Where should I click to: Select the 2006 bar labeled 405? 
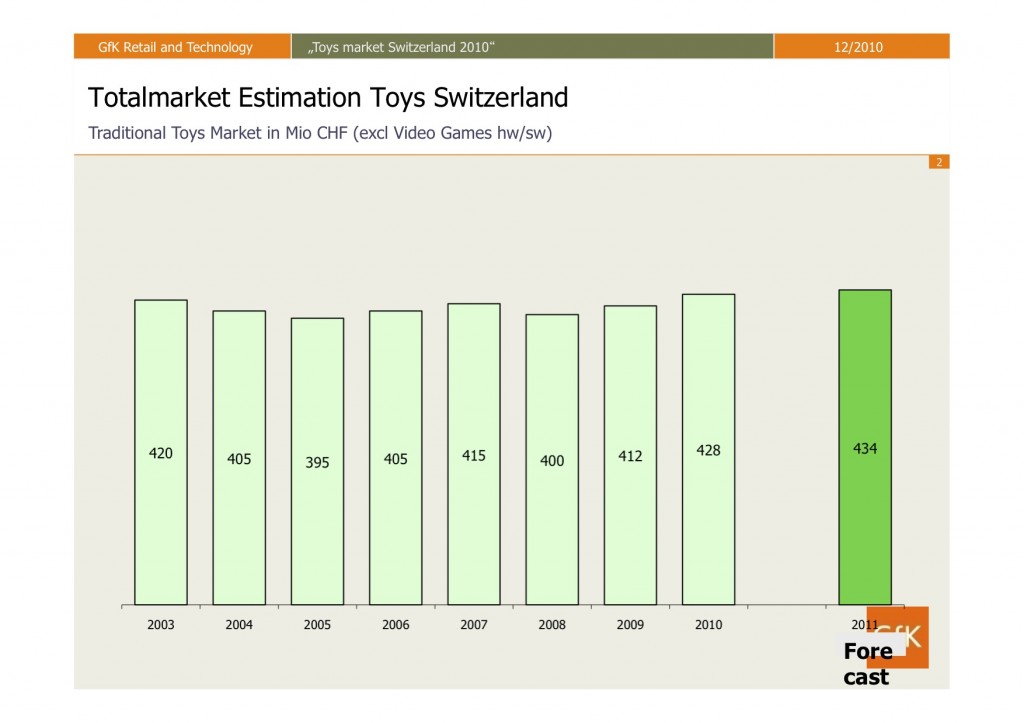point(396,457)
